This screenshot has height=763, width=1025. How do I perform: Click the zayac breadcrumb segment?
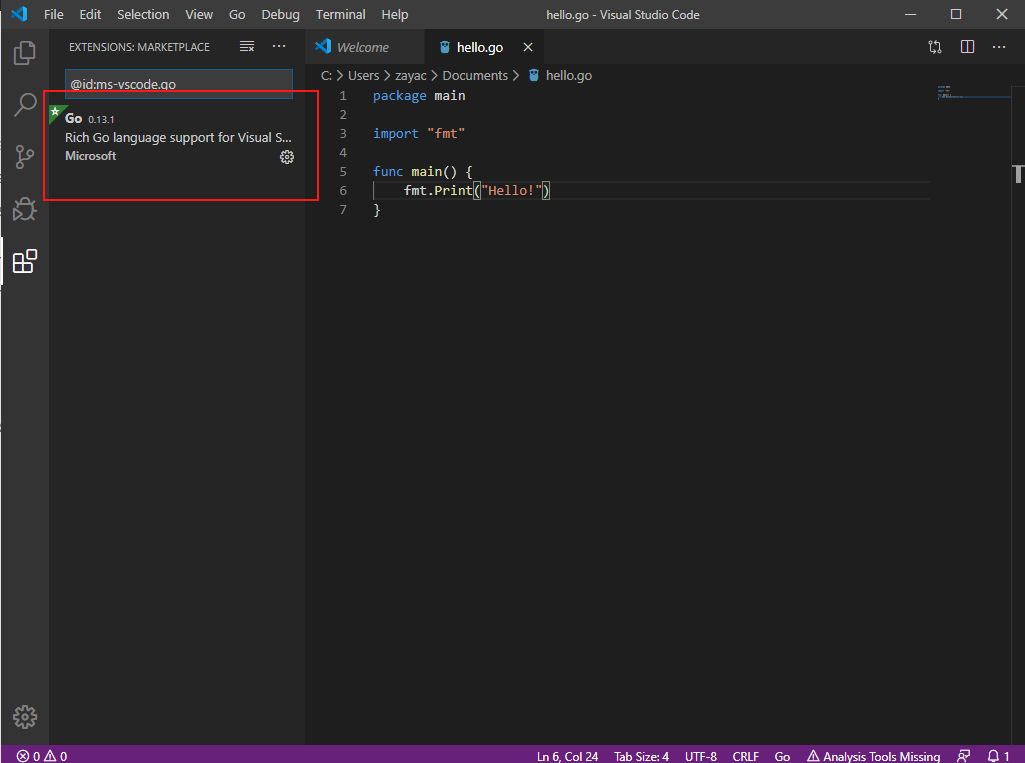click(x=411, y=76)
